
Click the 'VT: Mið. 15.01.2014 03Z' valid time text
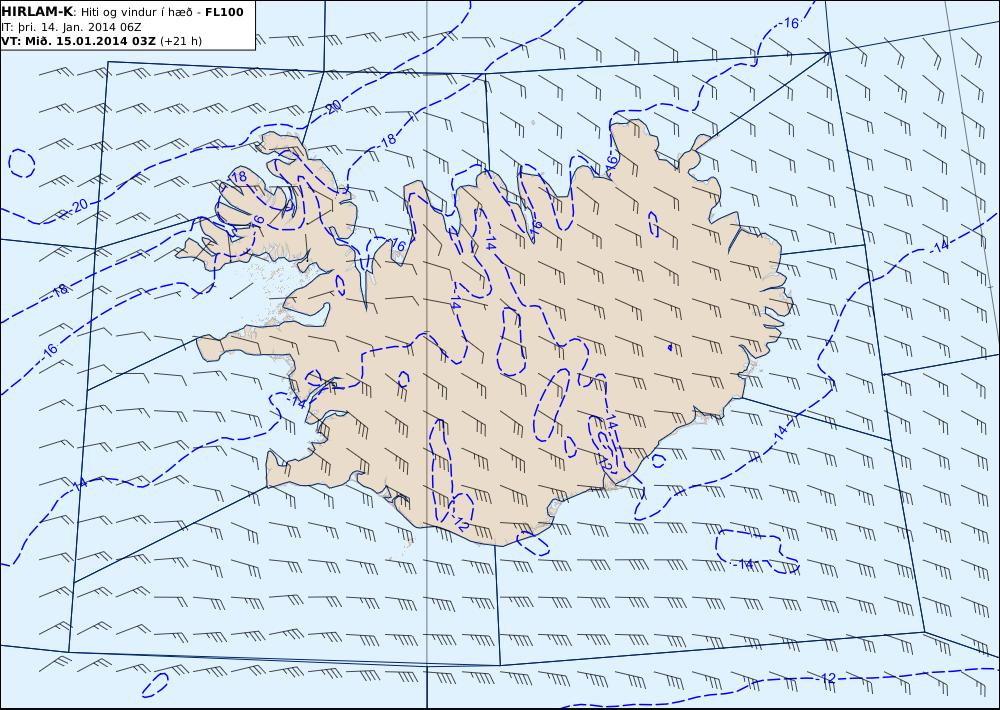click(x=78, y=41)
